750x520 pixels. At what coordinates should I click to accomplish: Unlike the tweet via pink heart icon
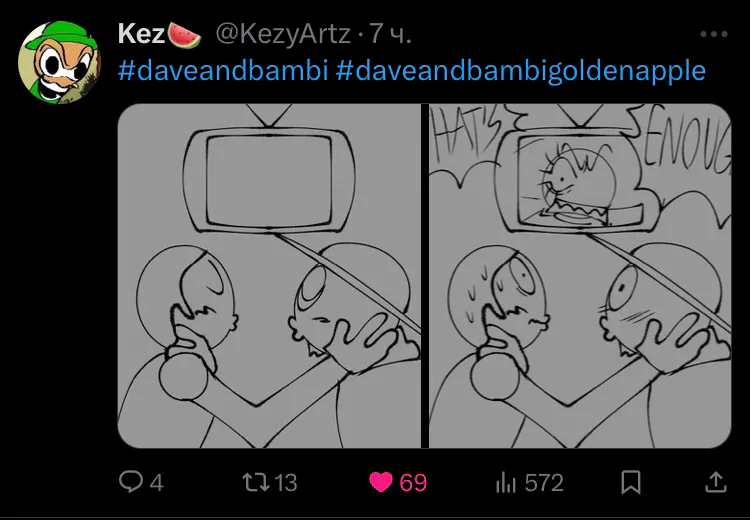[381, 482]
